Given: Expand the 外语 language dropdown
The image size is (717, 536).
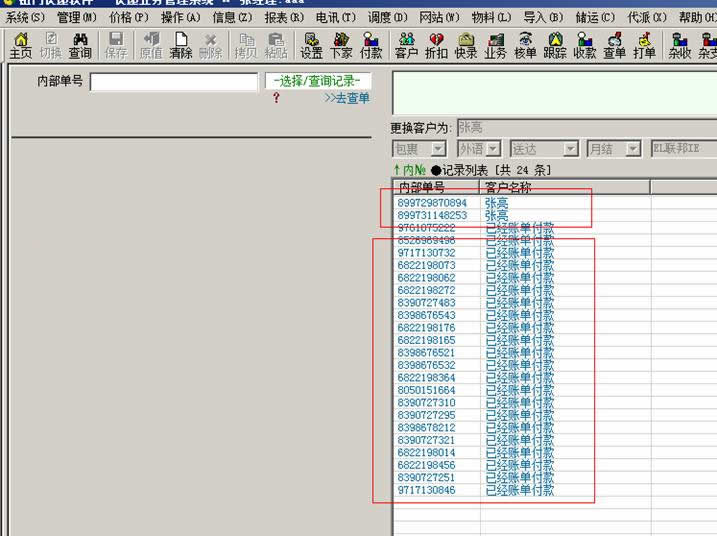Looking at the screenshot, I should pyautogui.click(x=493, y=149).
